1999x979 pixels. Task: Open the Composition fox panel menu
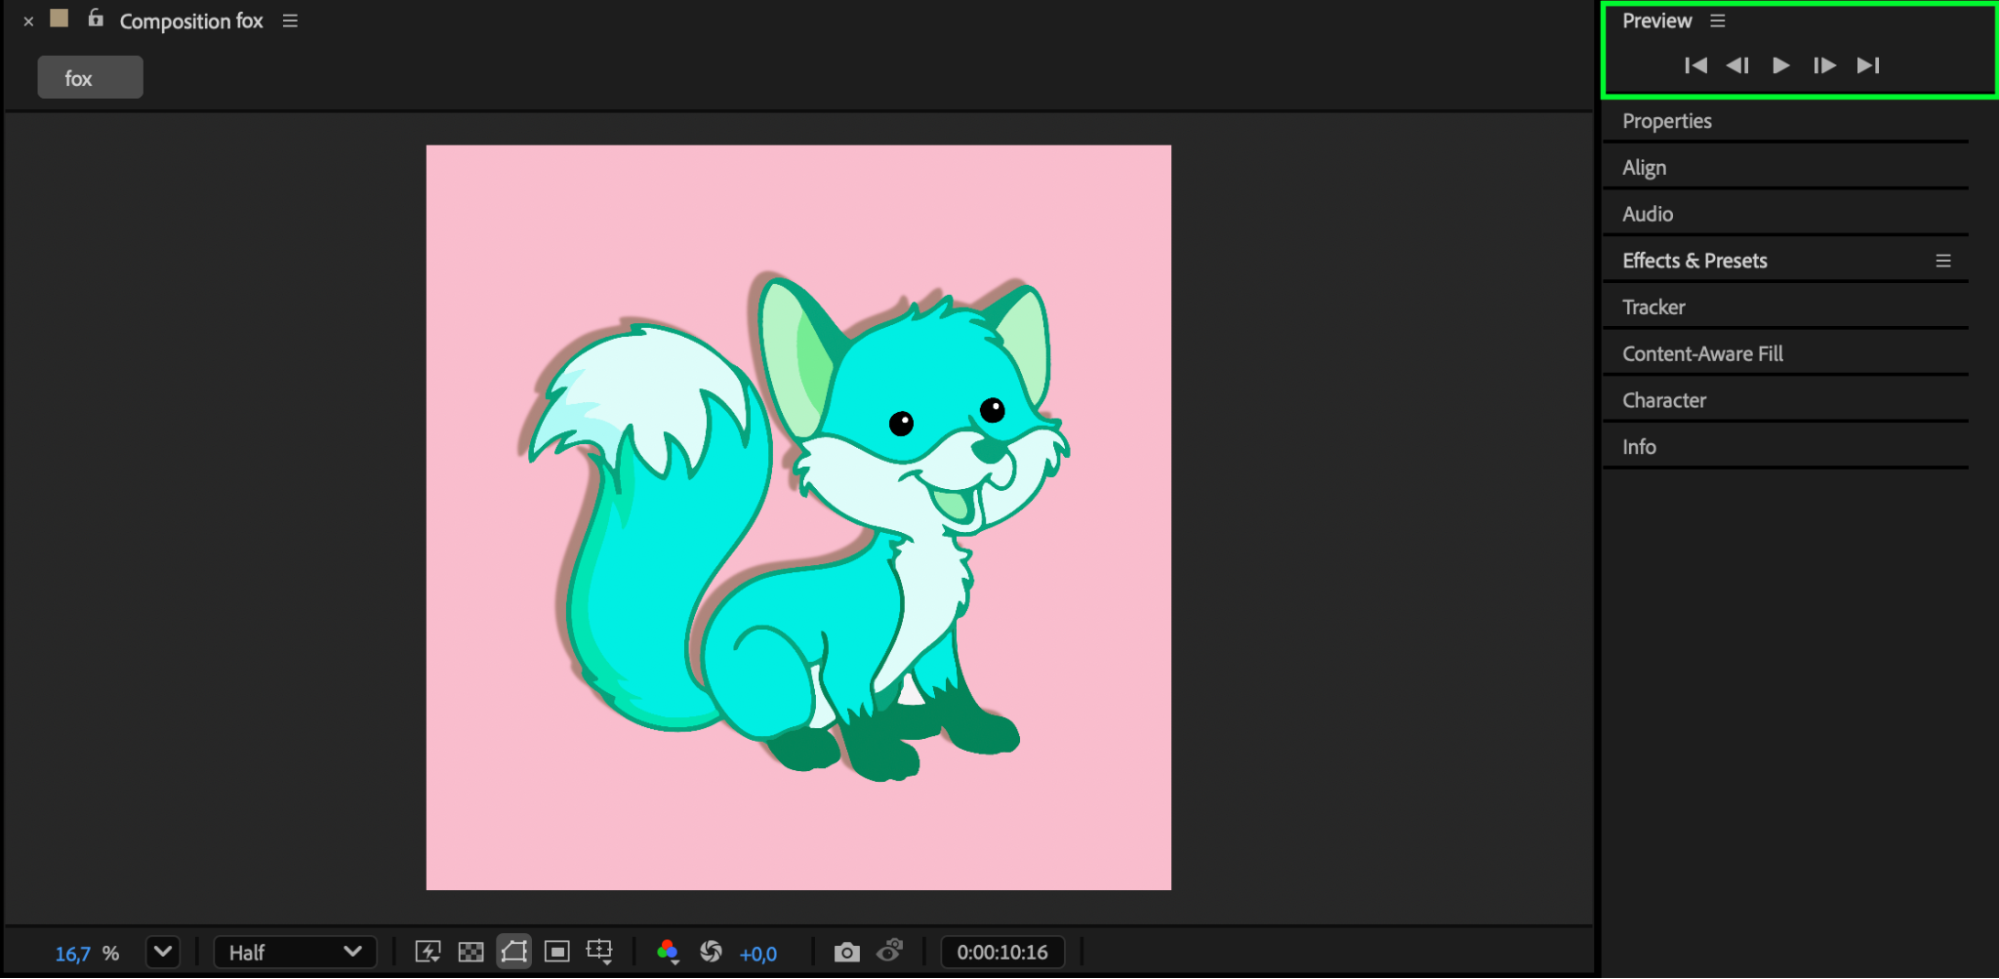tap(290, 21)
